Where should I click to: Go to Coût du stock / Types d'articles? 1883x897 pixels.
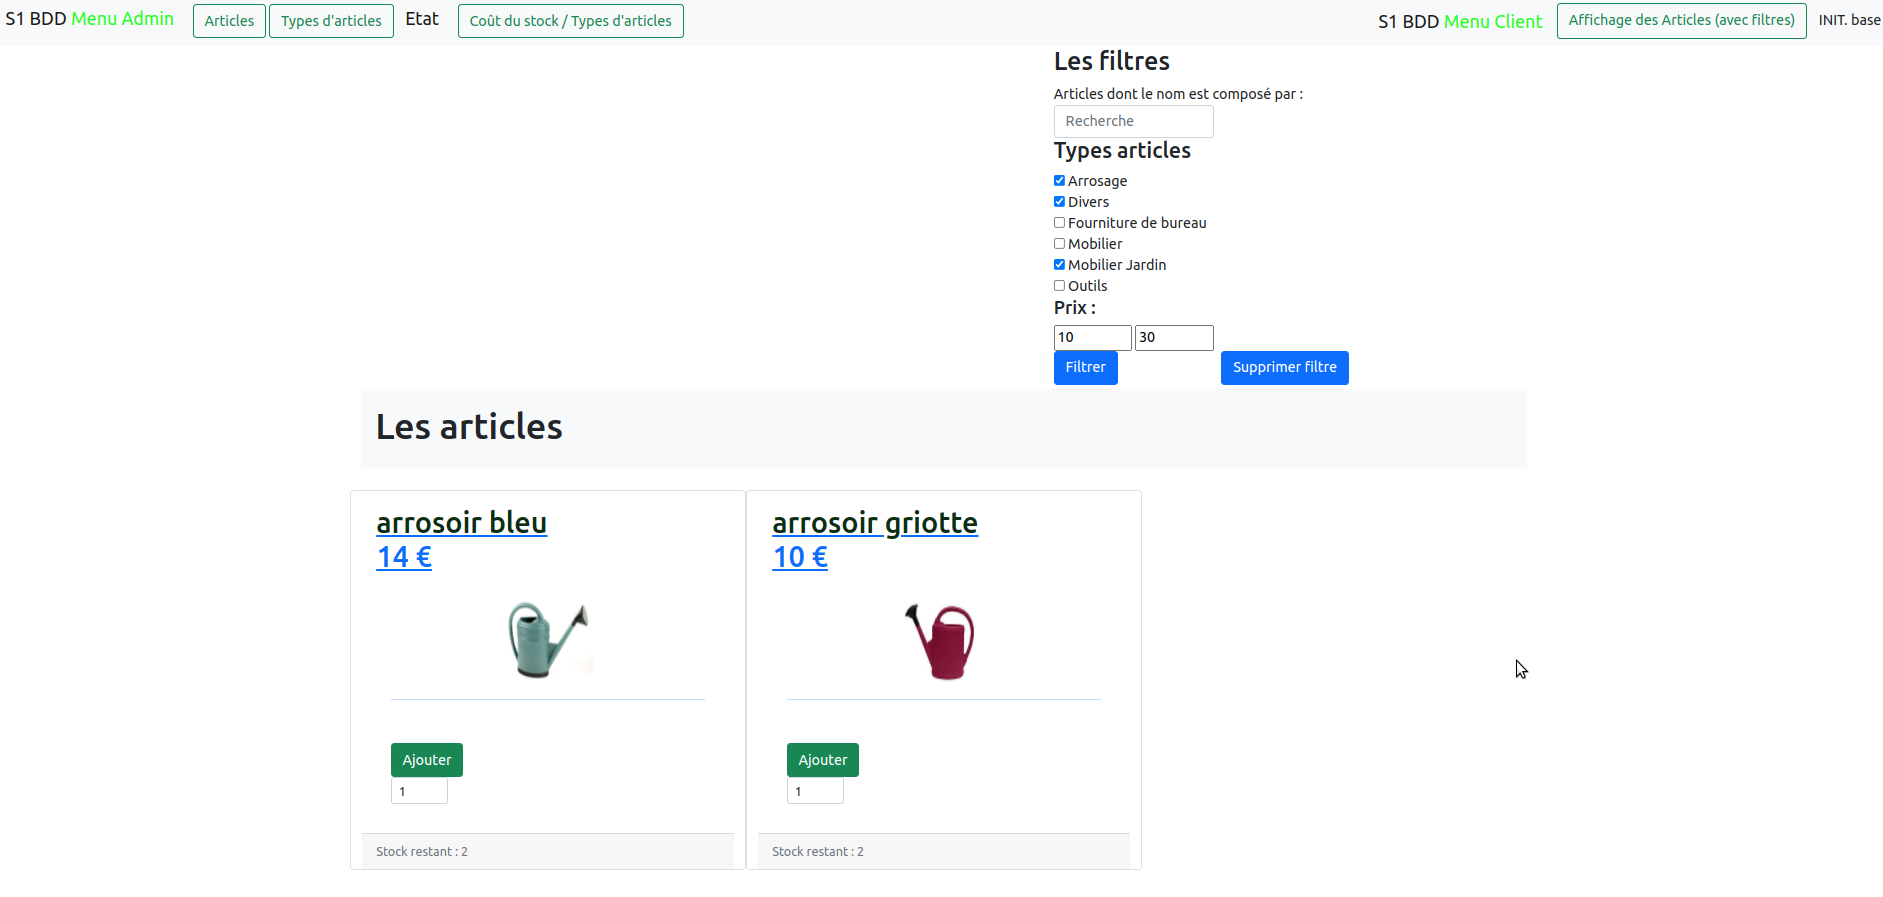570,21
